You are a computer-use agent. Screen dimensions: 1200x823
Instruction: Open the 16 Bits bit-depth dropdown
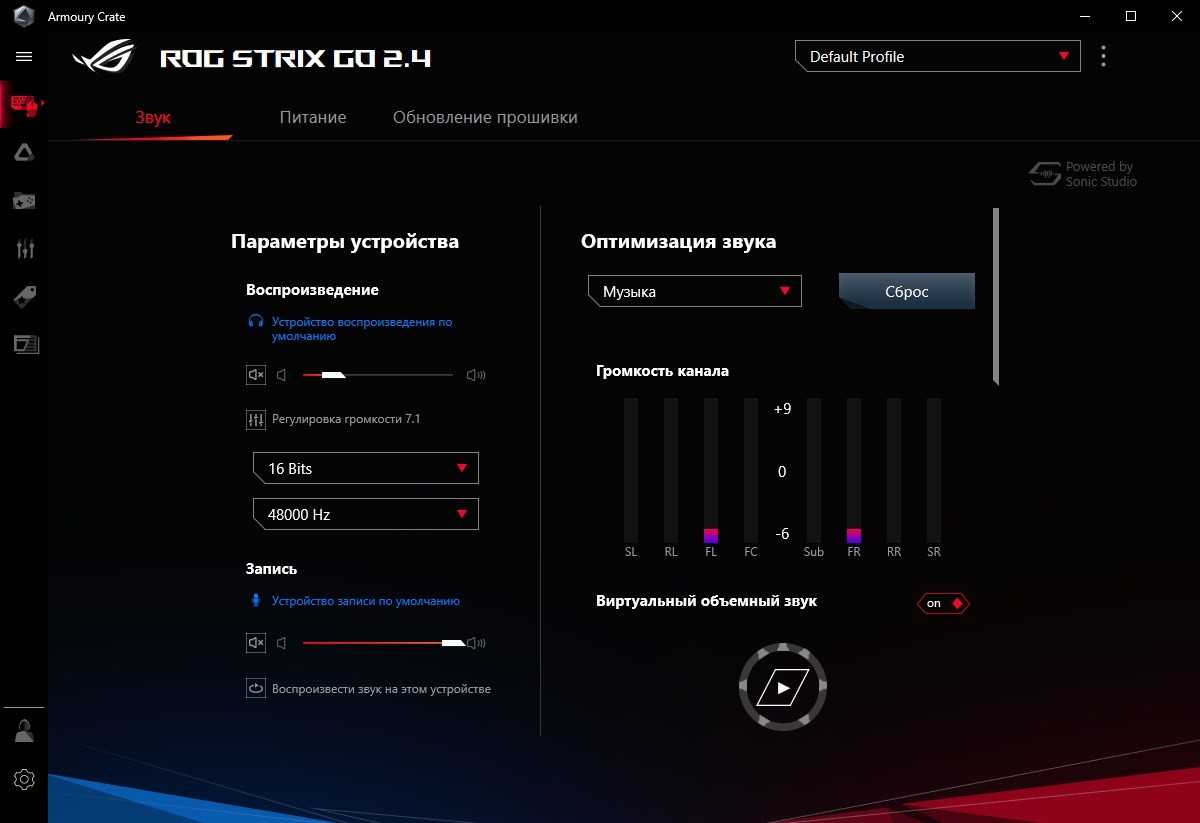[x=365, y=468]
